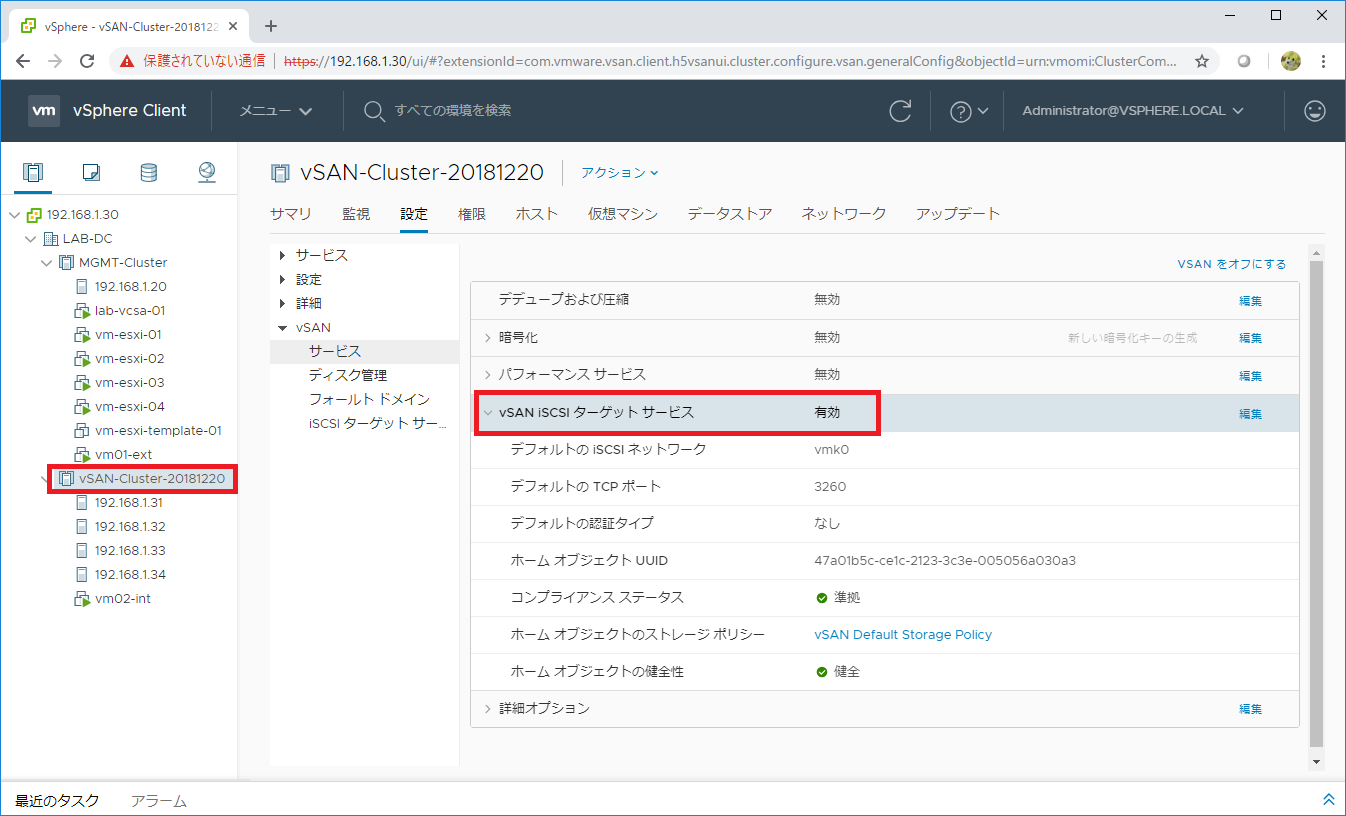Go back in browser history
The width and height of the screenshot is (1346, 816).
coord(24,61)
